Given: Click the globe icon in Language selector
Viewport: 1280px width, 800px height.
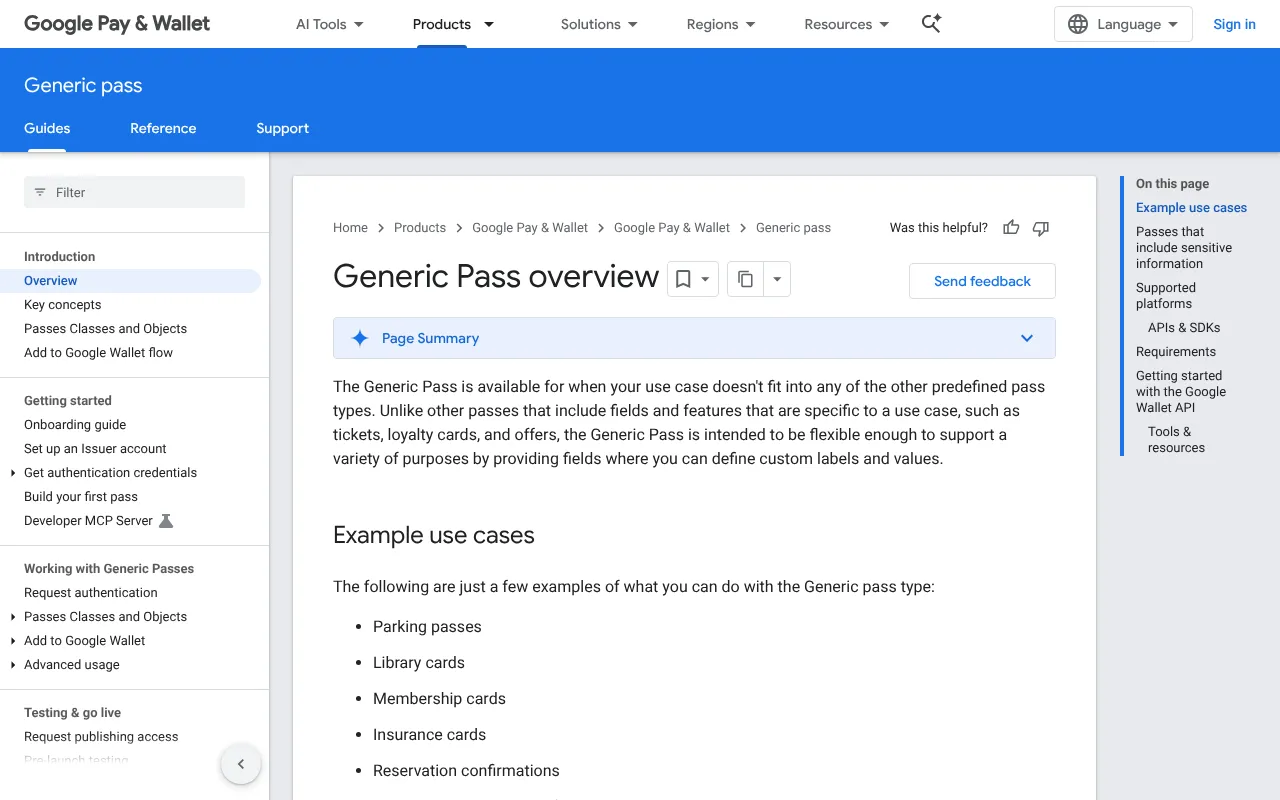Looking at the screenshot, I should pyautogui.click(x=1078, y=24).
